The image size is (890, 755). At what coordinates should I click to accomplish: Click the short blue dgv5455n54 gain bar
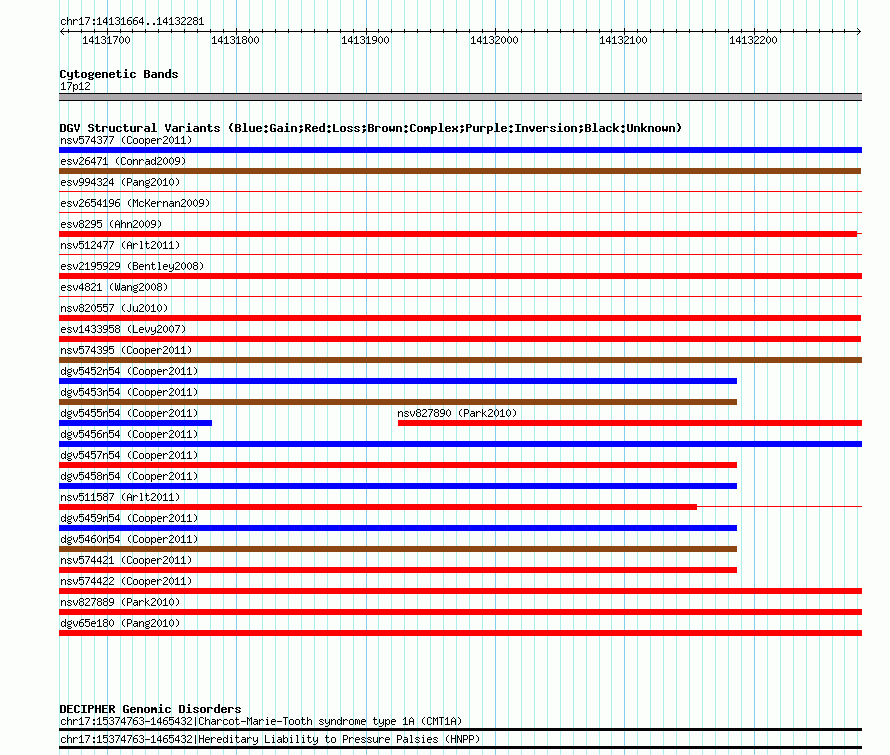(136, 423)
